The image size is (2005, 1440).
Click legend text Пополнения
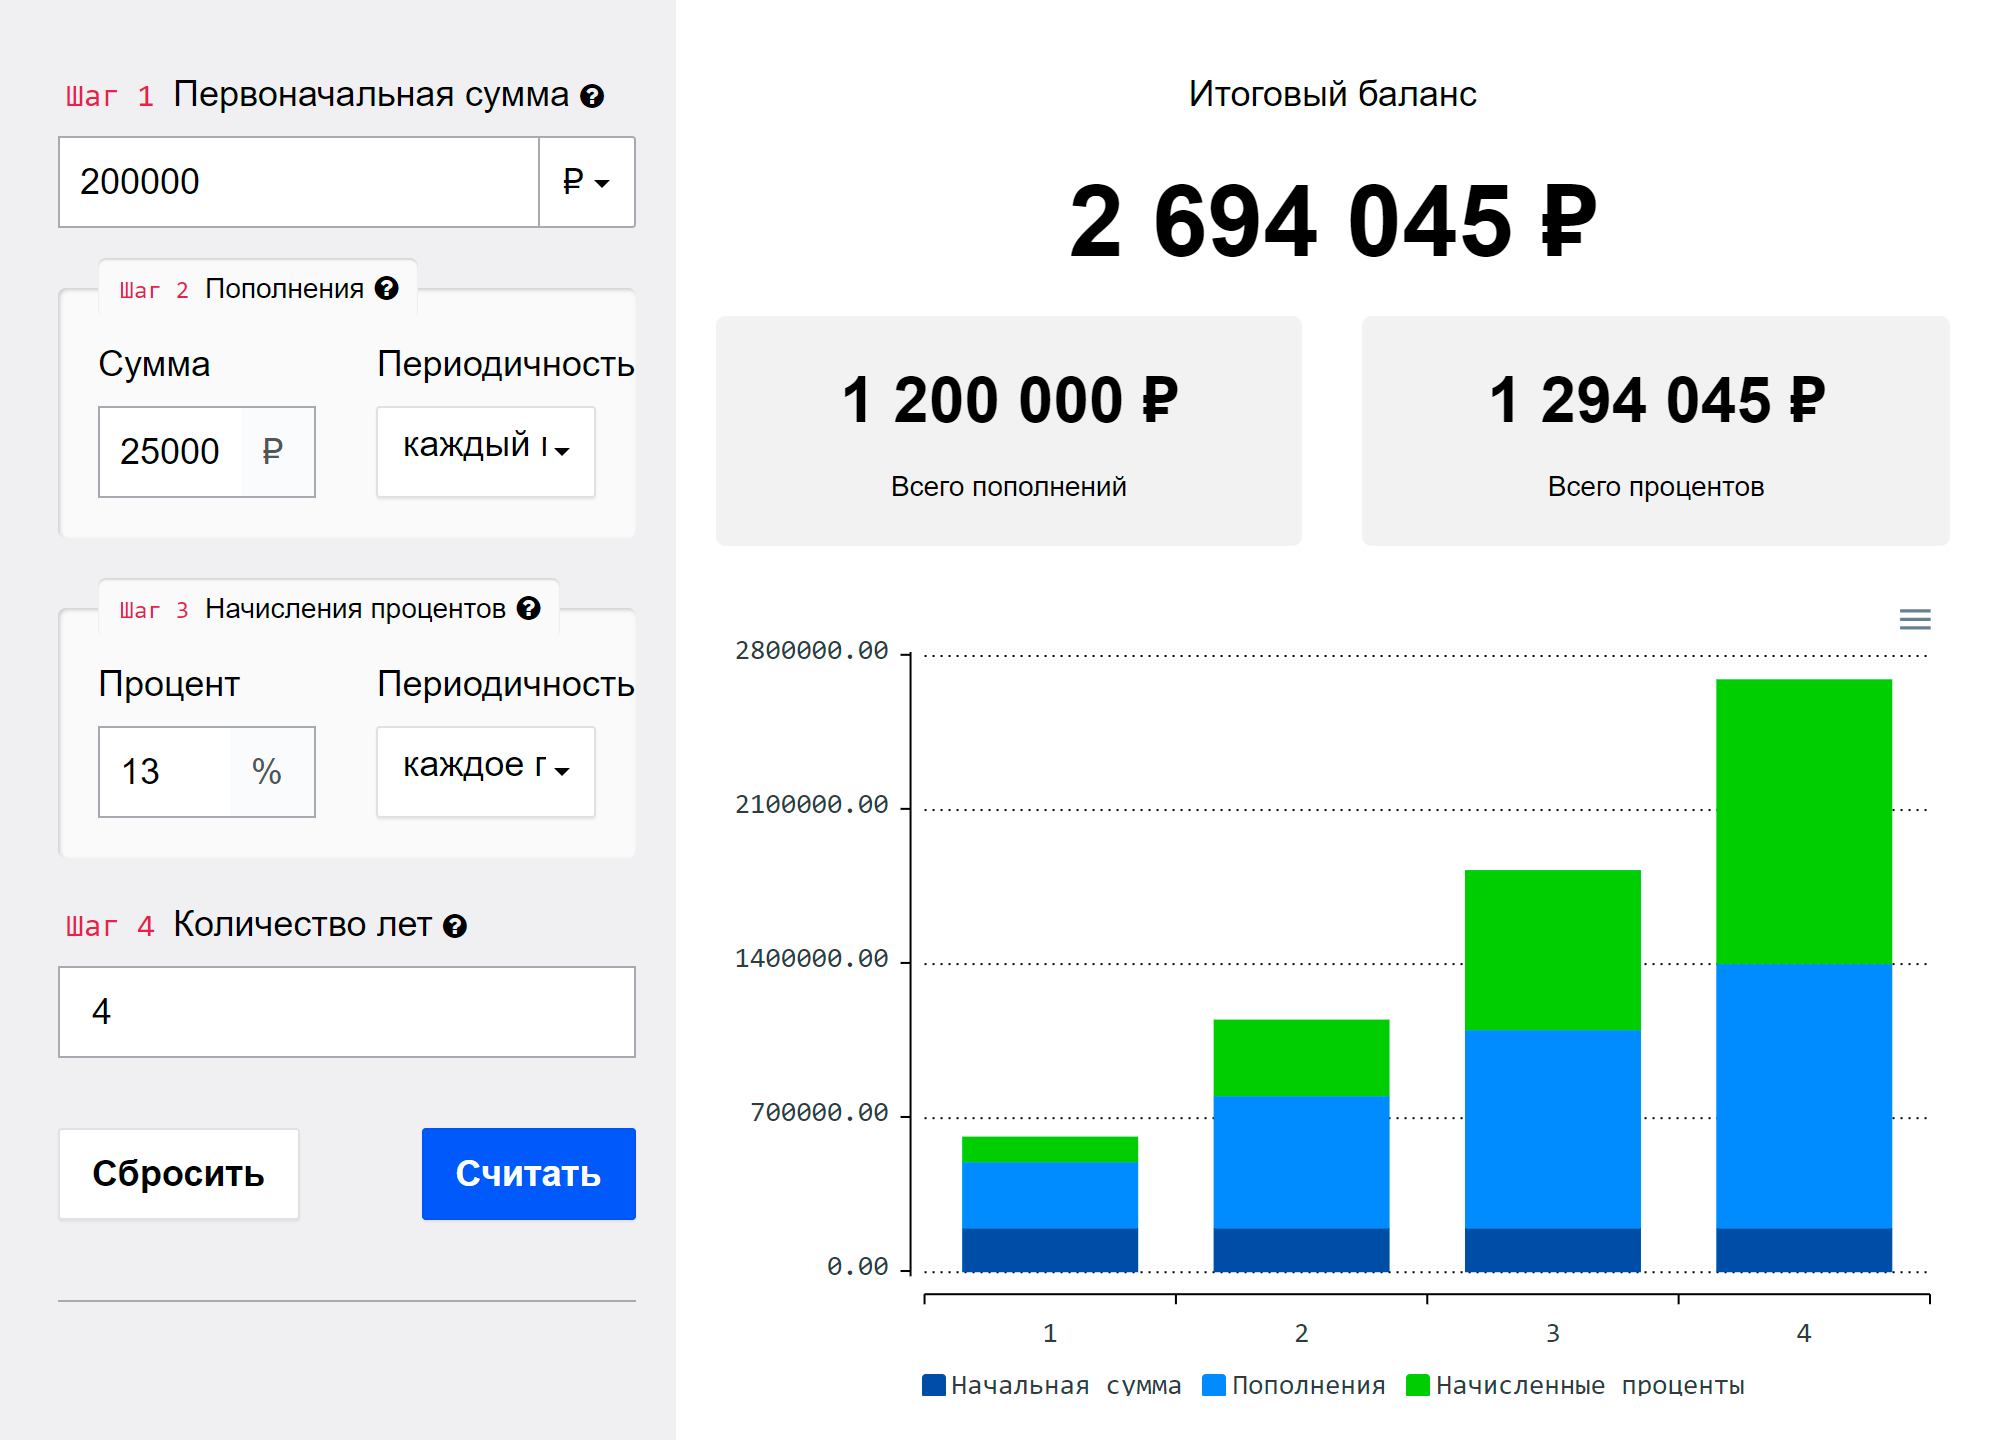[1309, 1385]
